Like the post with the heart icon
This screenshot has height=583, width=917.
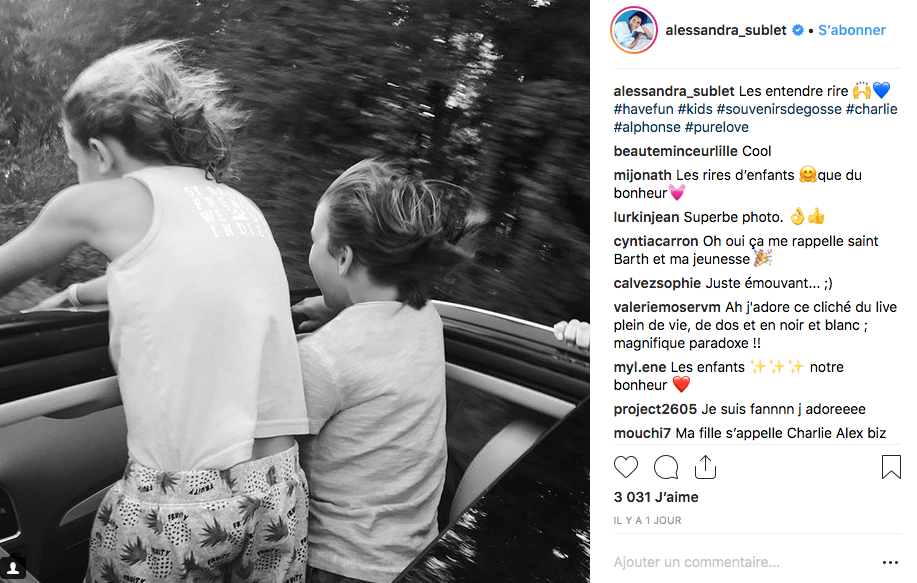626,467
